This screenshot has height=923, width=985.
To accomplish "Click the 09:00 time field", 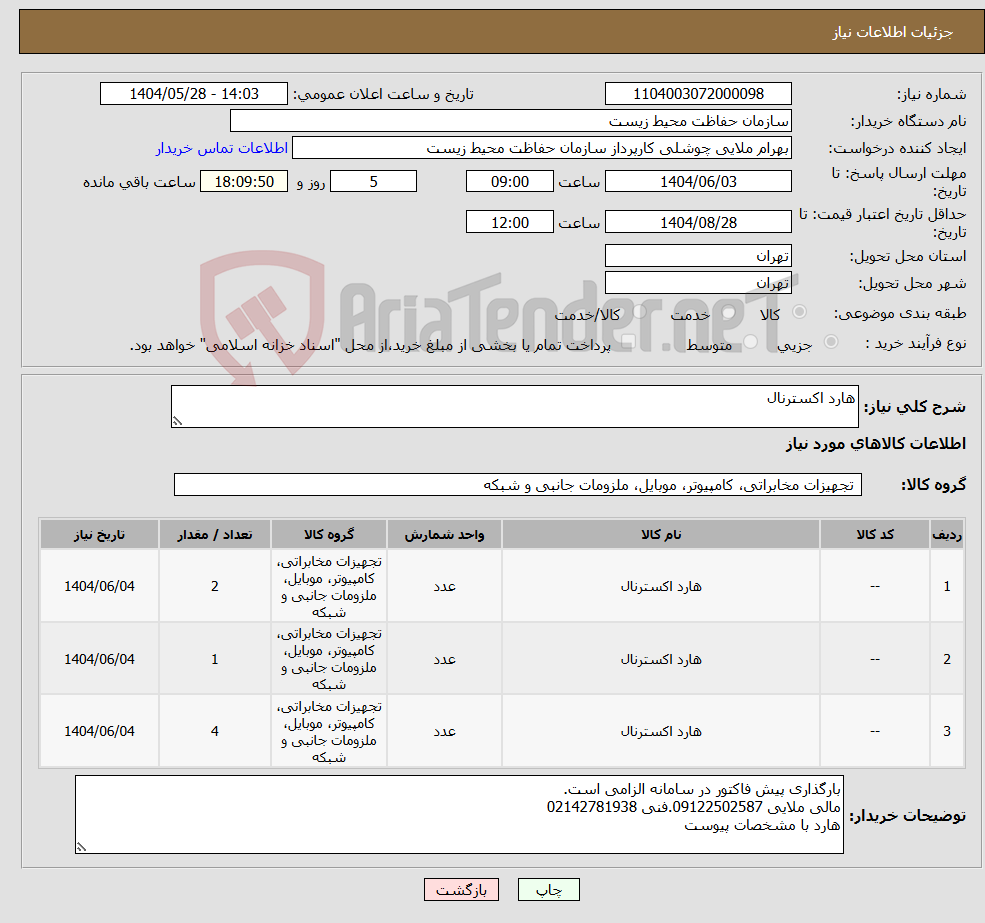I will 510,181.
